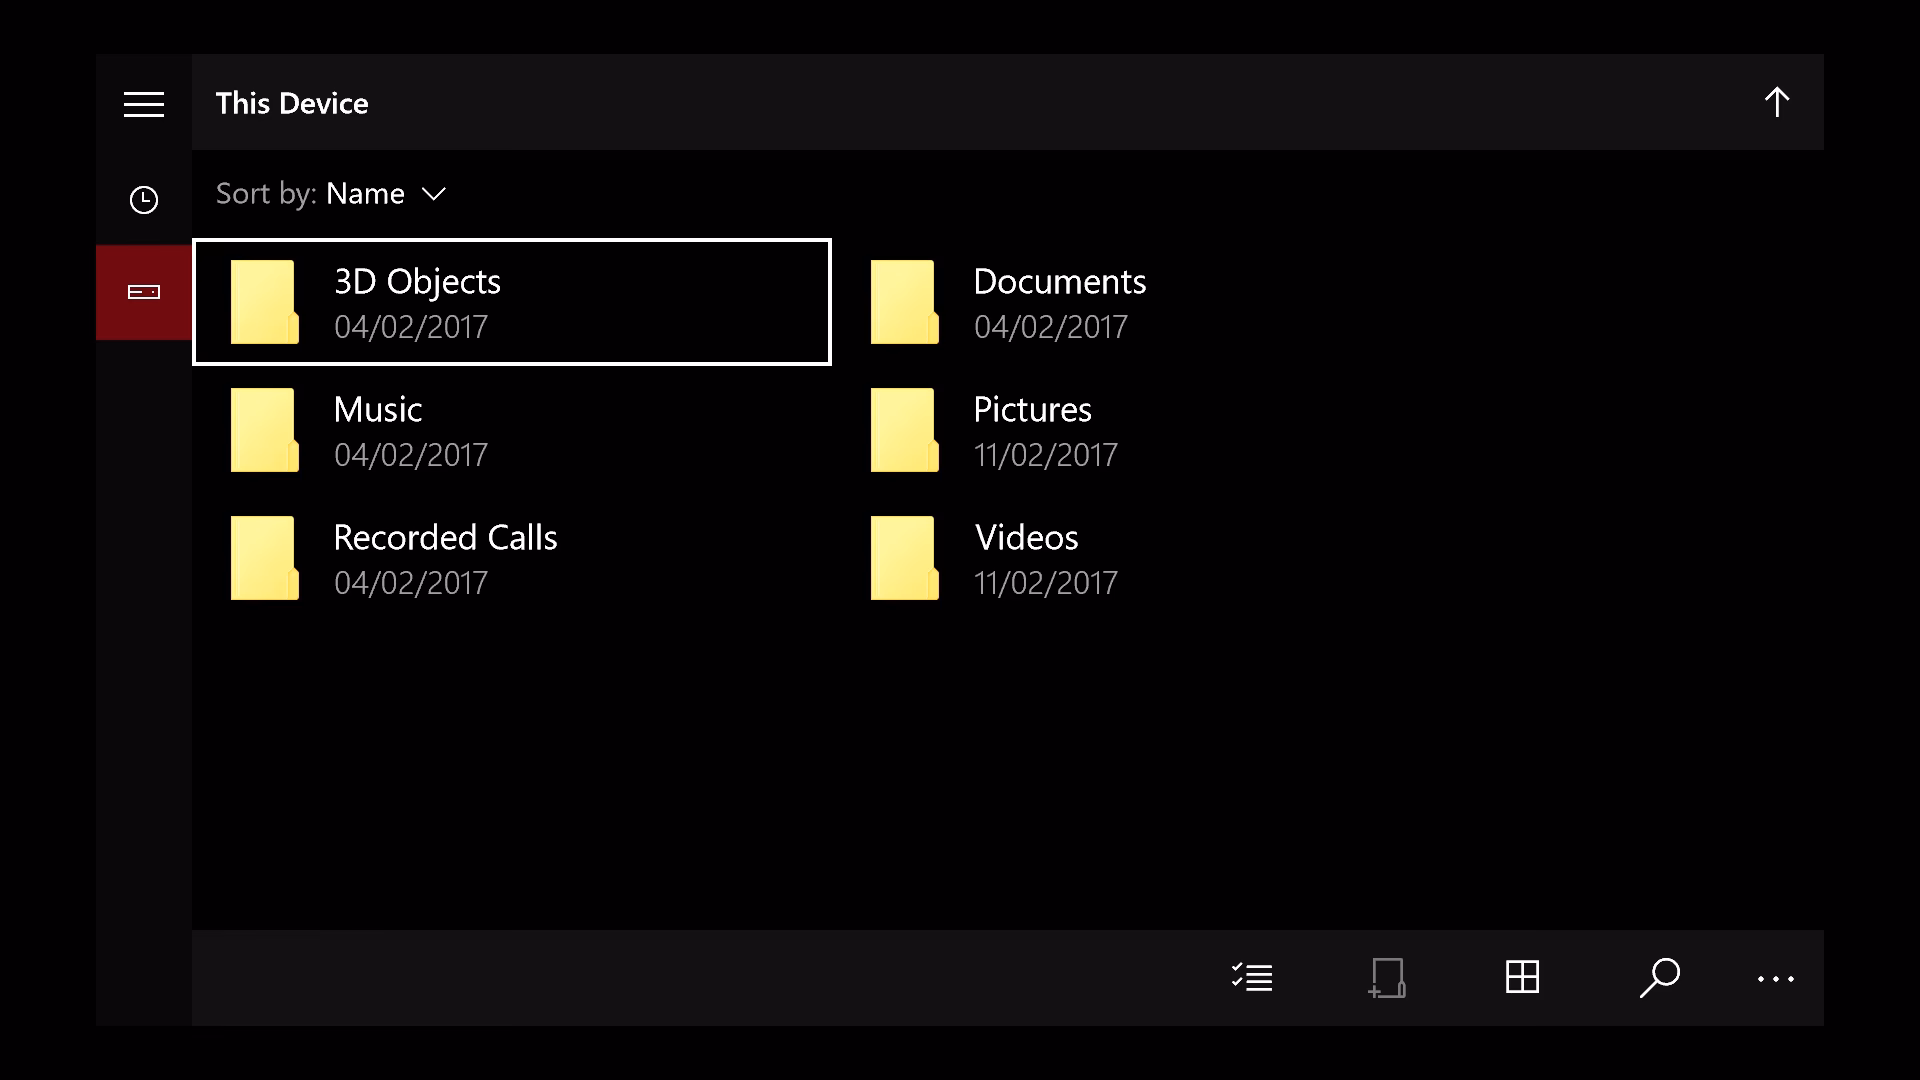Open the search icon

(1660, 978)
